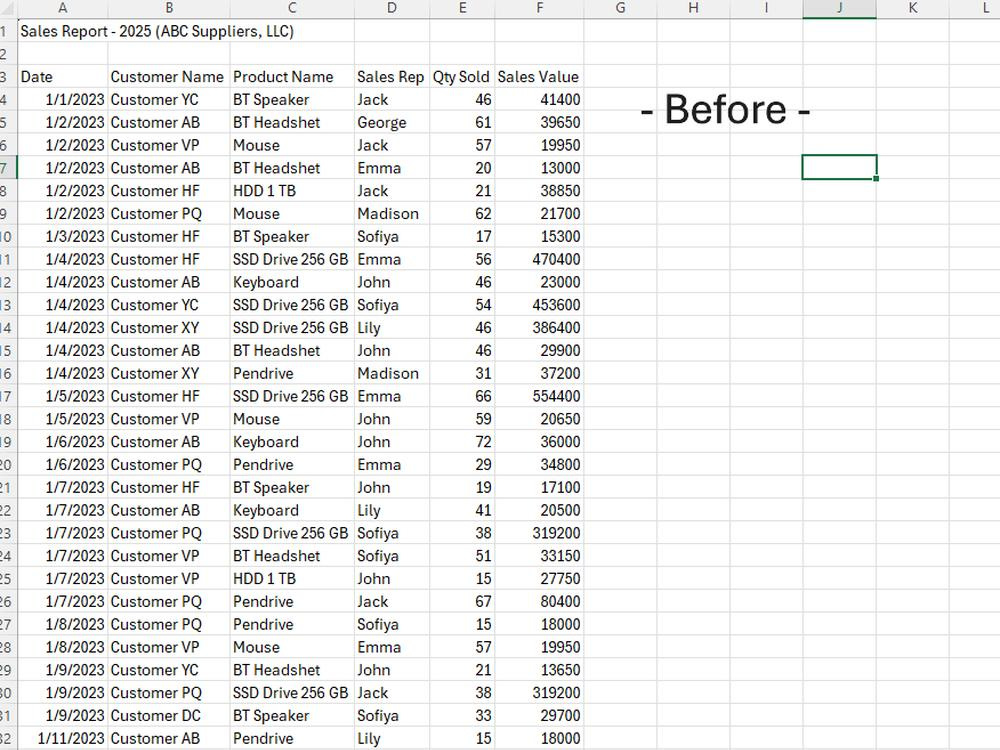
Task: Select the Sales Value header cell
Action: click(540, 77)
